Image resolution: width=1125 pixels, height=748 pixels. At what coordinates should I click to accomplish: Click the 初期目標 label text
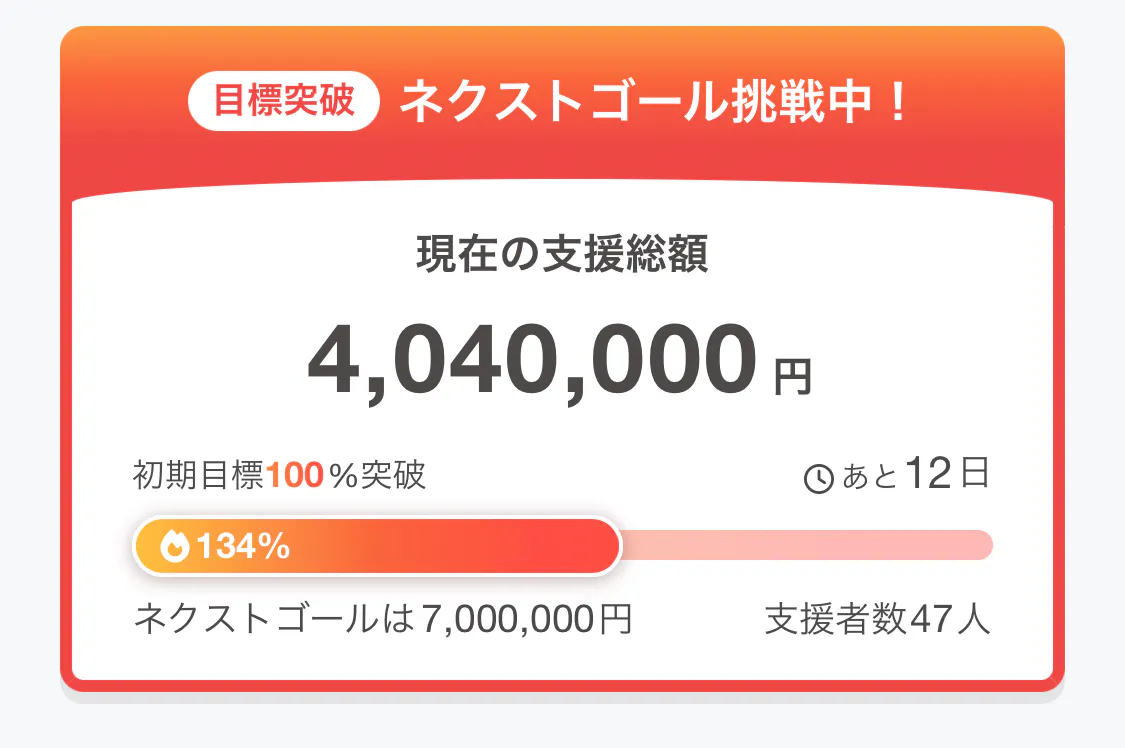199,476
